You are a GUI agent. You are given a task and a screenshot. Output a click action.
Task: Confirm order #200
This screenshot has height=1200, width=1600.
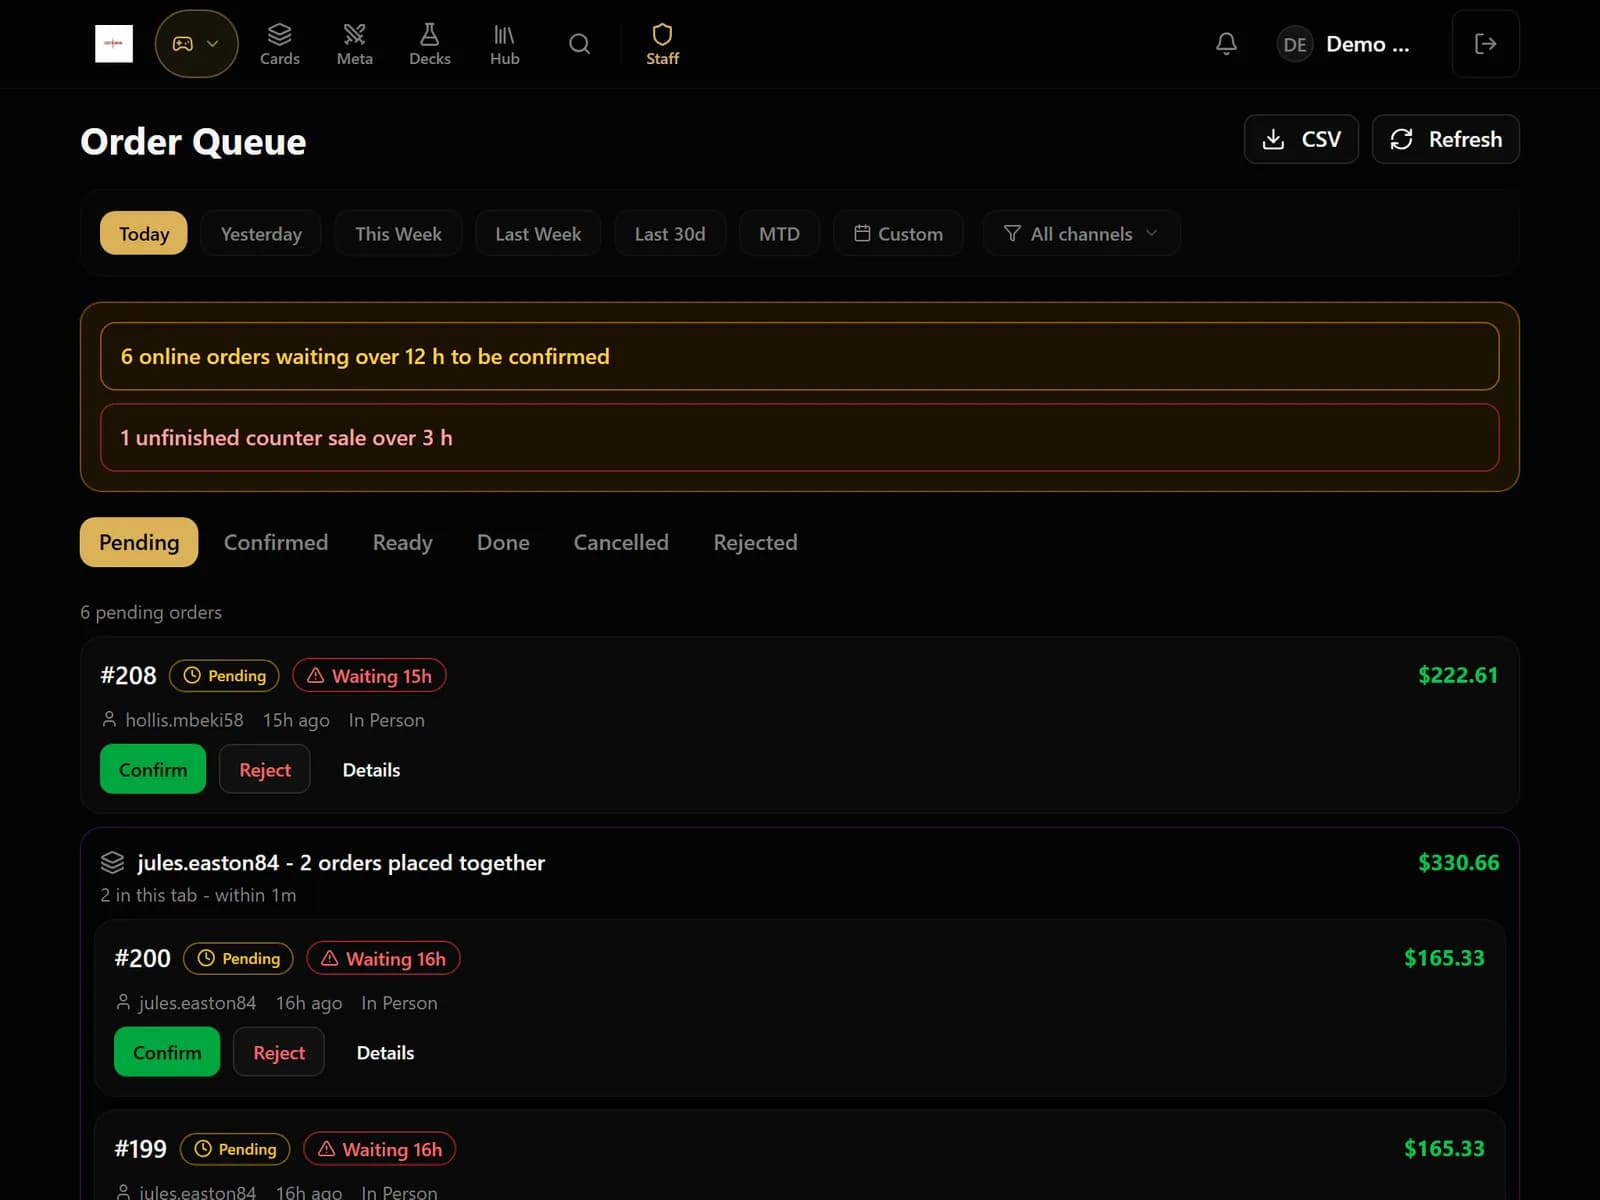click(167, 1052)
